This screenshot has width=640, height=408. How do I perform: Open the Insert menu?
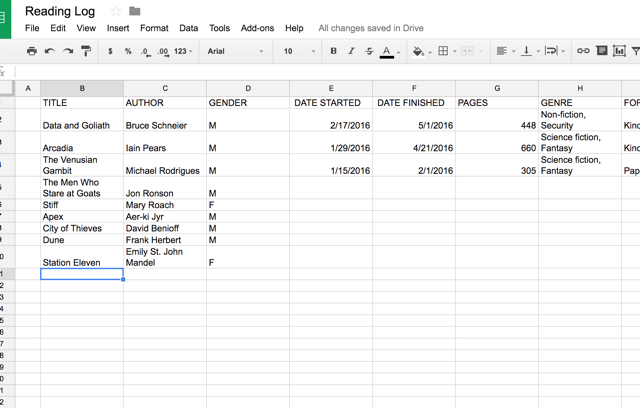118,28
